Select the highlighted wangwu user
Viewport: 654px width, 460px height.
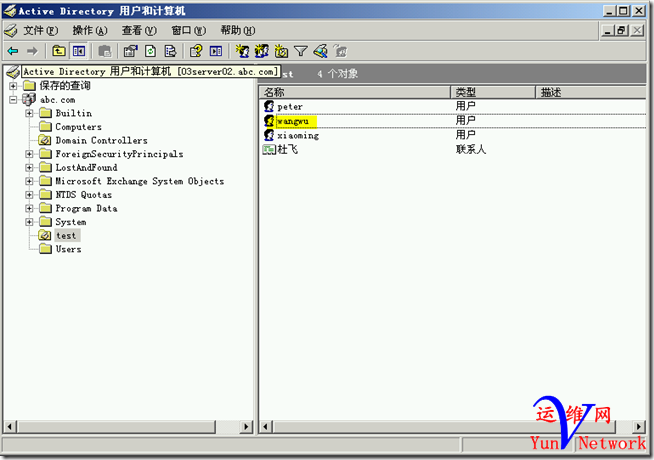pos(296,121)
